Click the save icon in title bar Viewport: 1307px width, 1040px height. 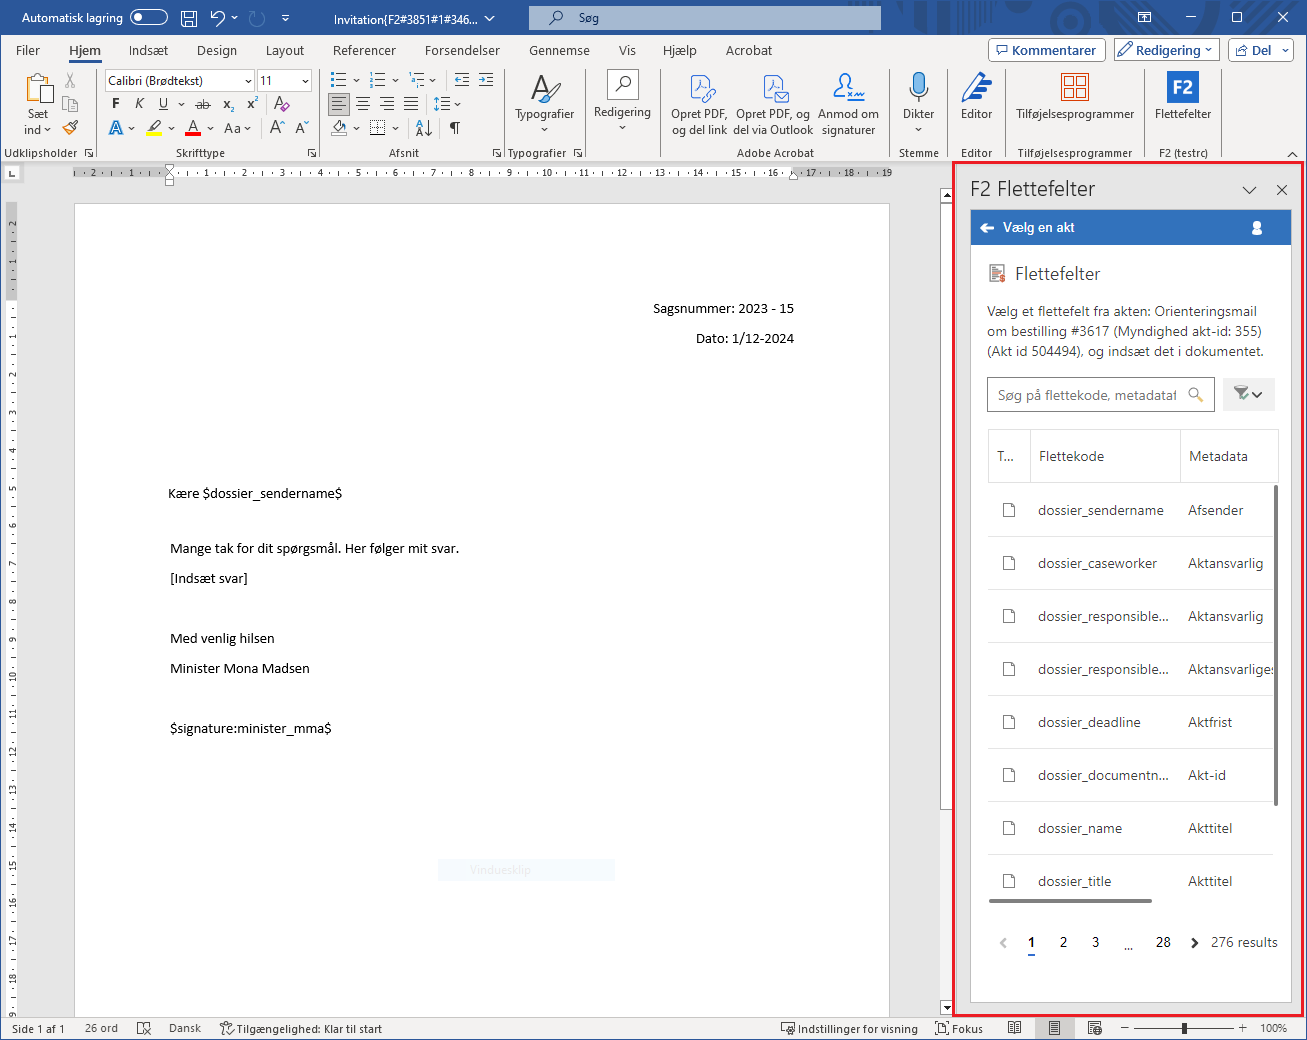pyautogui.click(x=189, y=18)
